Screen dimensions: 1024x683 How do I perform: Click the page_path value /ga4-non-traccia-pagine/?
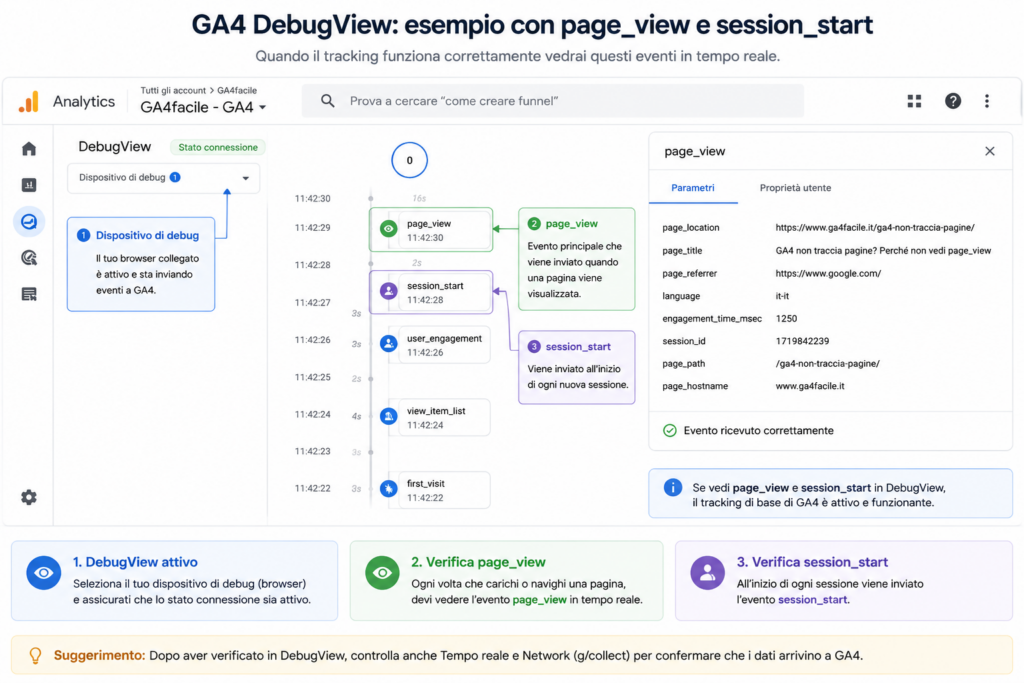[827, 364]
